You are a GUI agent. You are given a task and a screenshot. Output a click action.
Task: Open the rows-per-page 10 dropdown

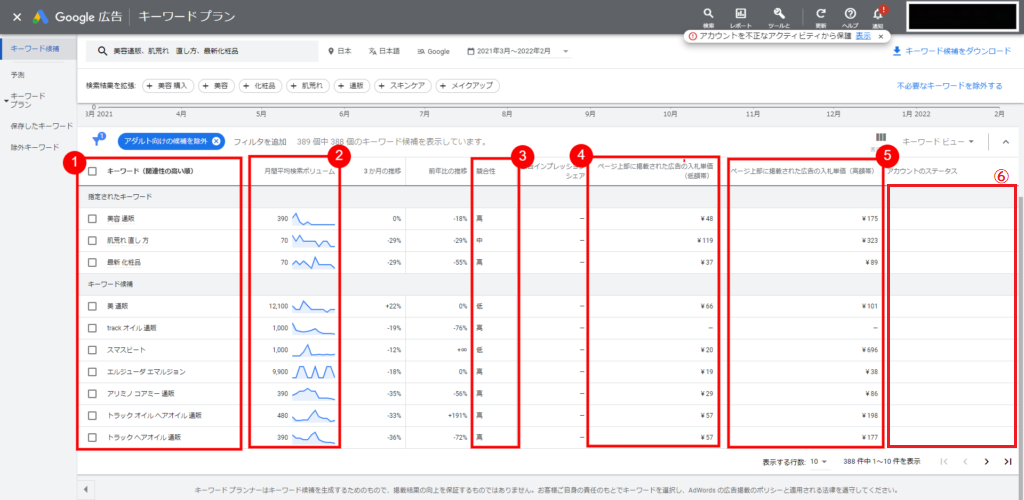[819, 461]
